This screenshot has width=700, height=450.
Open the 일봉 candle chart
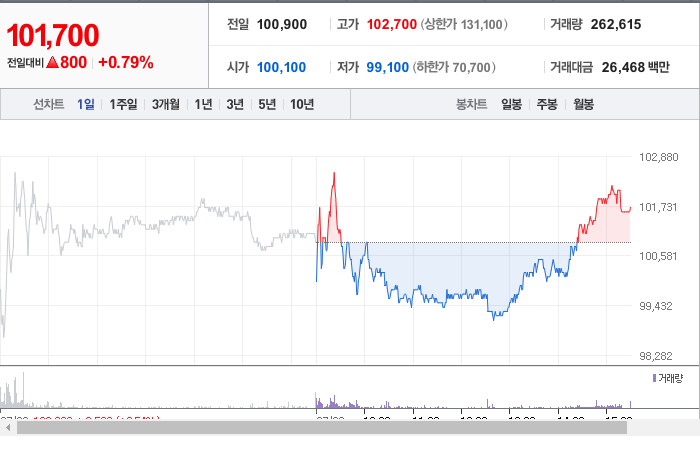(x=512, y=104)
